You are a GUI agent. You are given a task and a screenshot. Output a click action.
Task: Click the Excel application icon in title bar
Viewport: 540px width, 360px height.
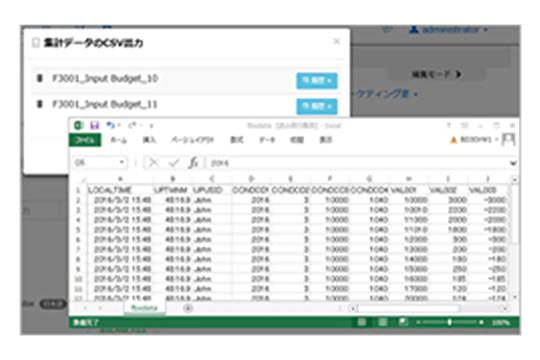point(79,125)
